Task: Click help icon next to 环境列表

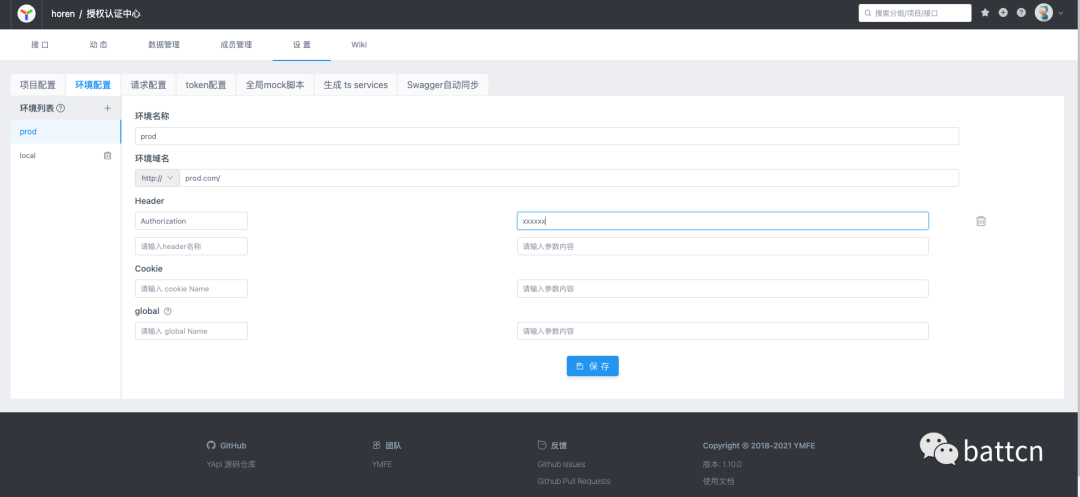Action: point(61,108)
